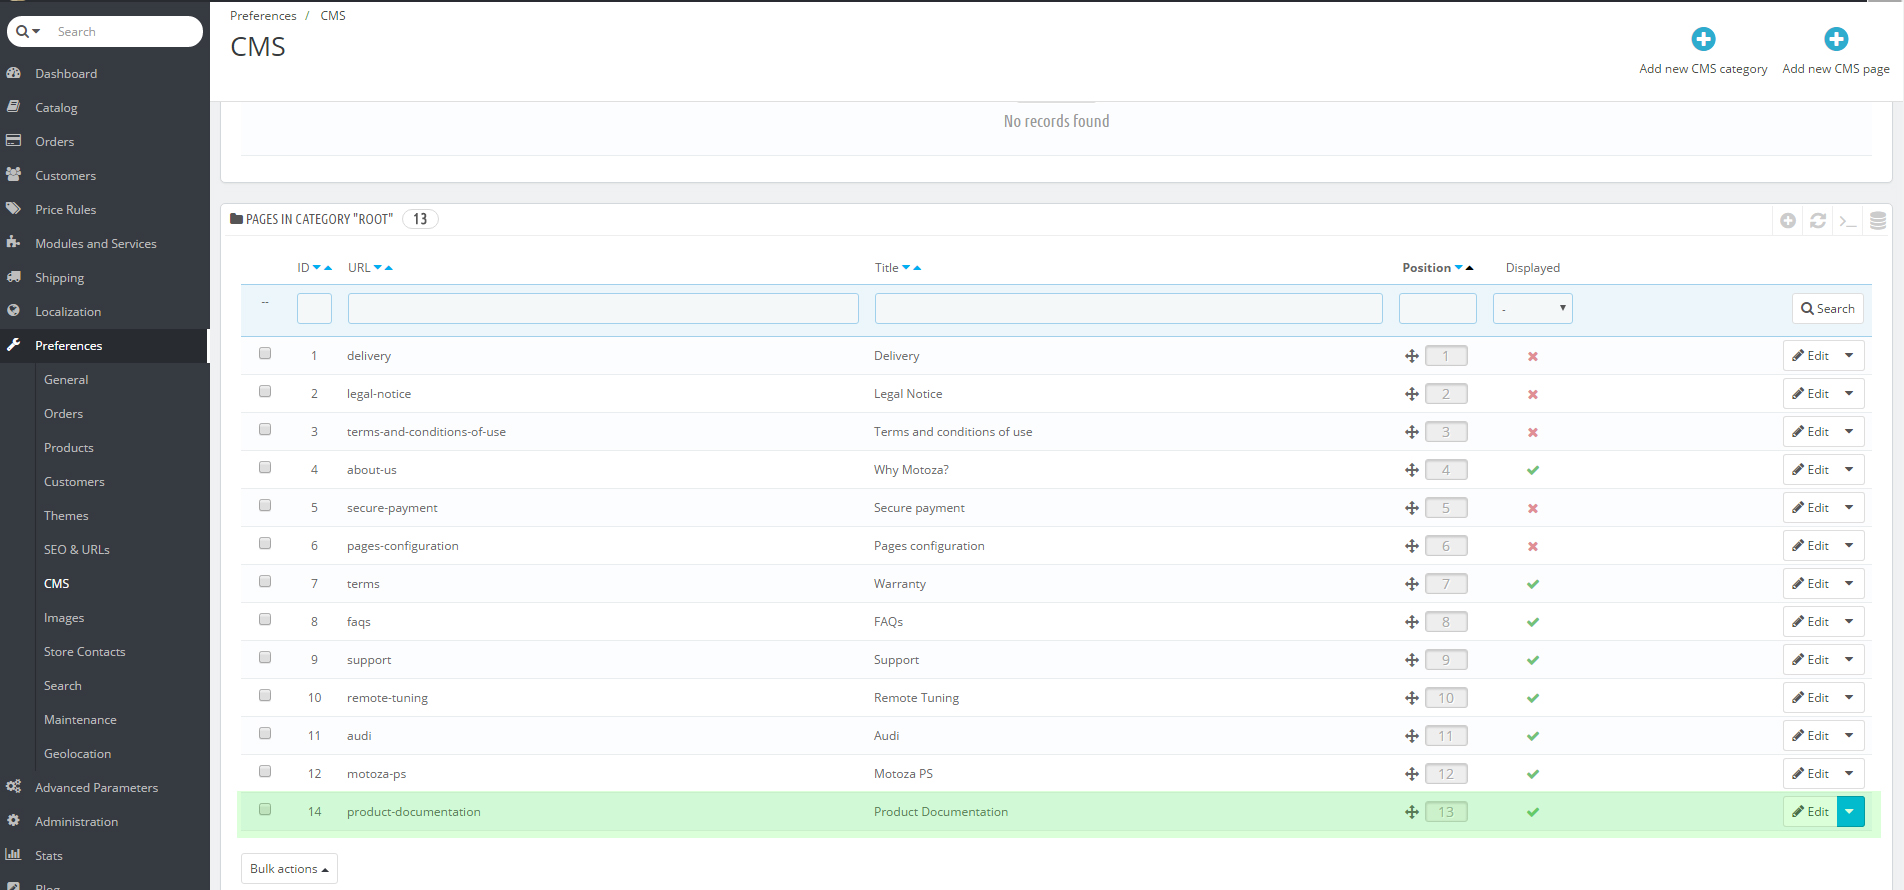Click the Advanced Parameters gears icon
The width and height of the screenshot is (1904, 890).
14,787
